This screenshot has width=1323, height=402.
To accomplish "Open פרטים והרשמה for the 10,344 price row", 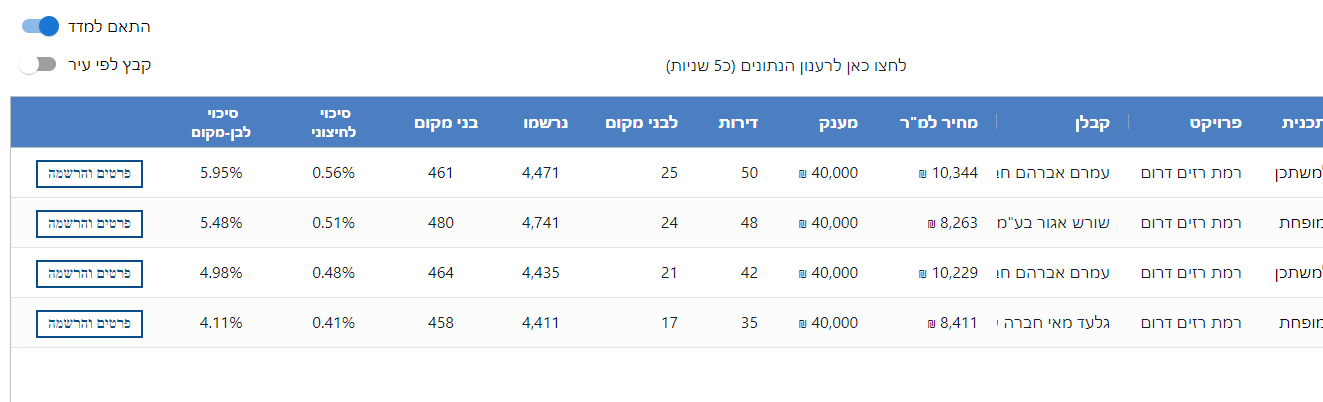I will coord(89,173).
